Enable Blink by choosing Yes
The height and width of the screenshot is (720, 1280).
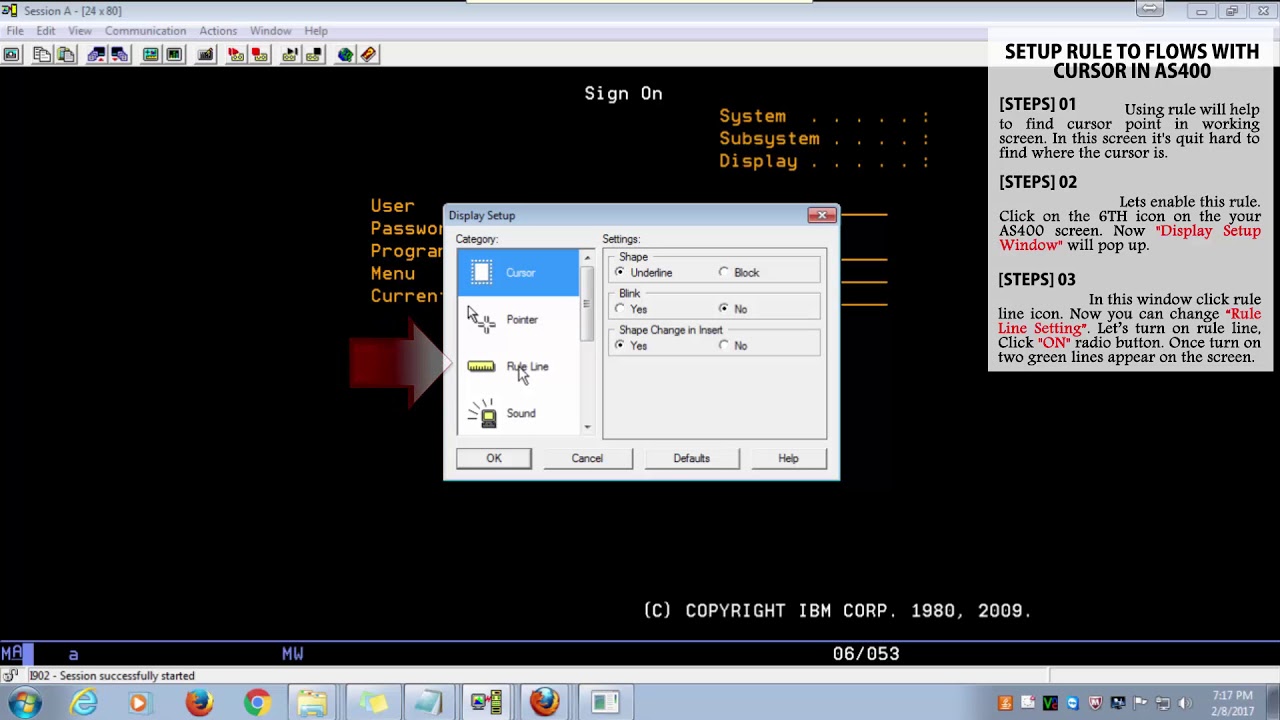coord(620,309)
